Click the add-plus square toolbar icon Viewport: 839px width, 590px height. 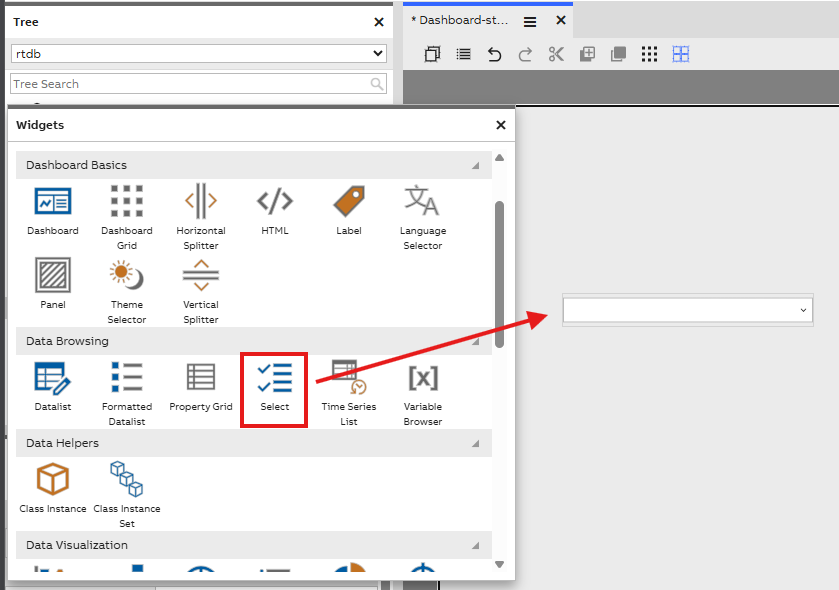588,54
